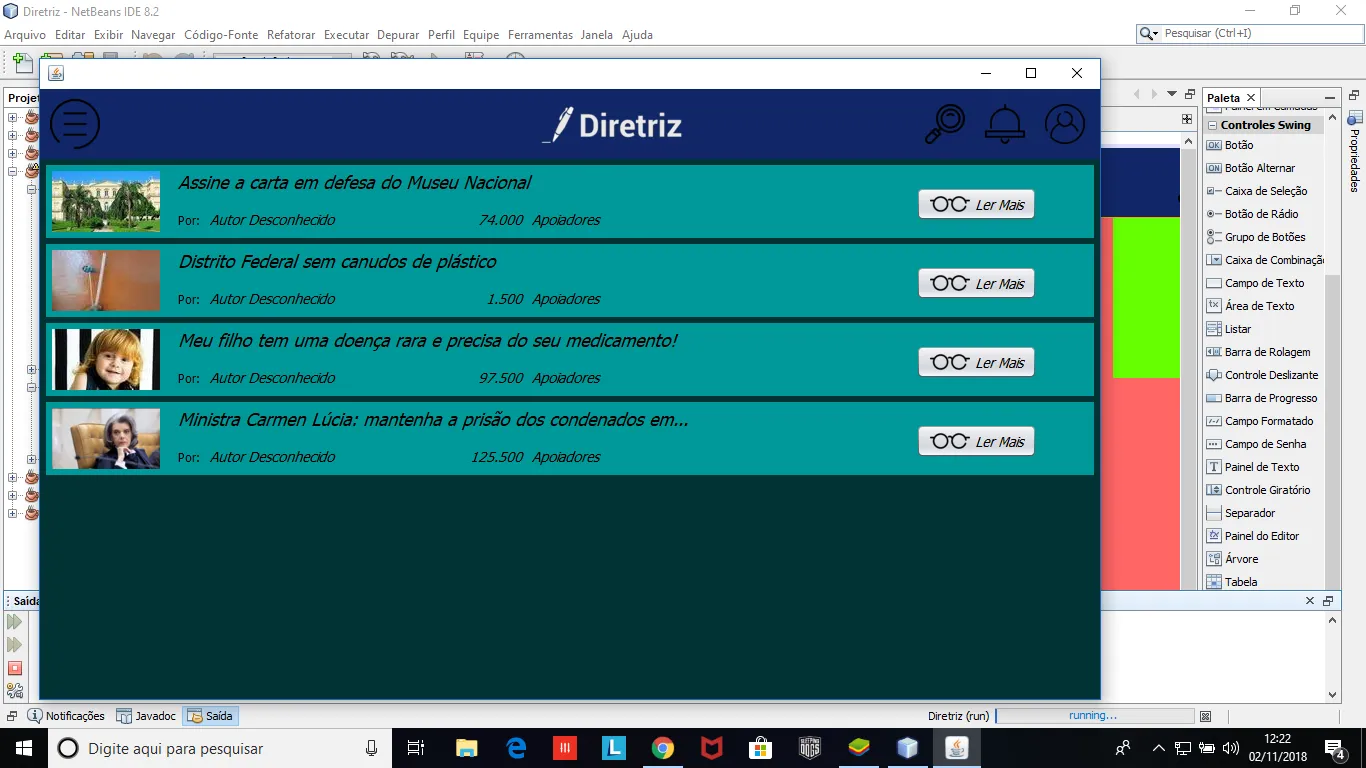This screenshot has height=768, width=1366.
Task: Open the Refatorar menu
Action: [291, 35]
